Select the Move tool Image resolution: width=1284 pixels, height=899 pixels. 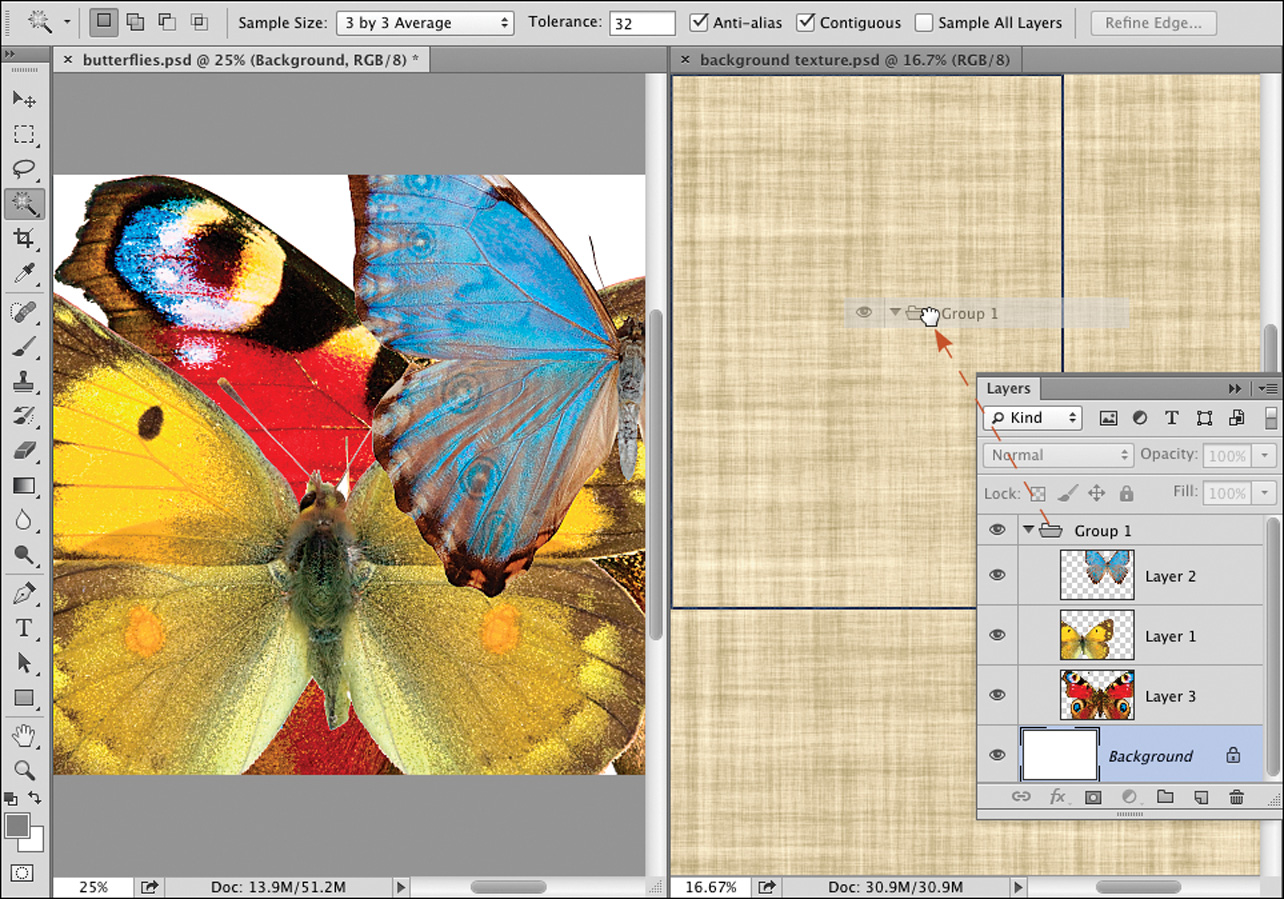coord(24,99)
